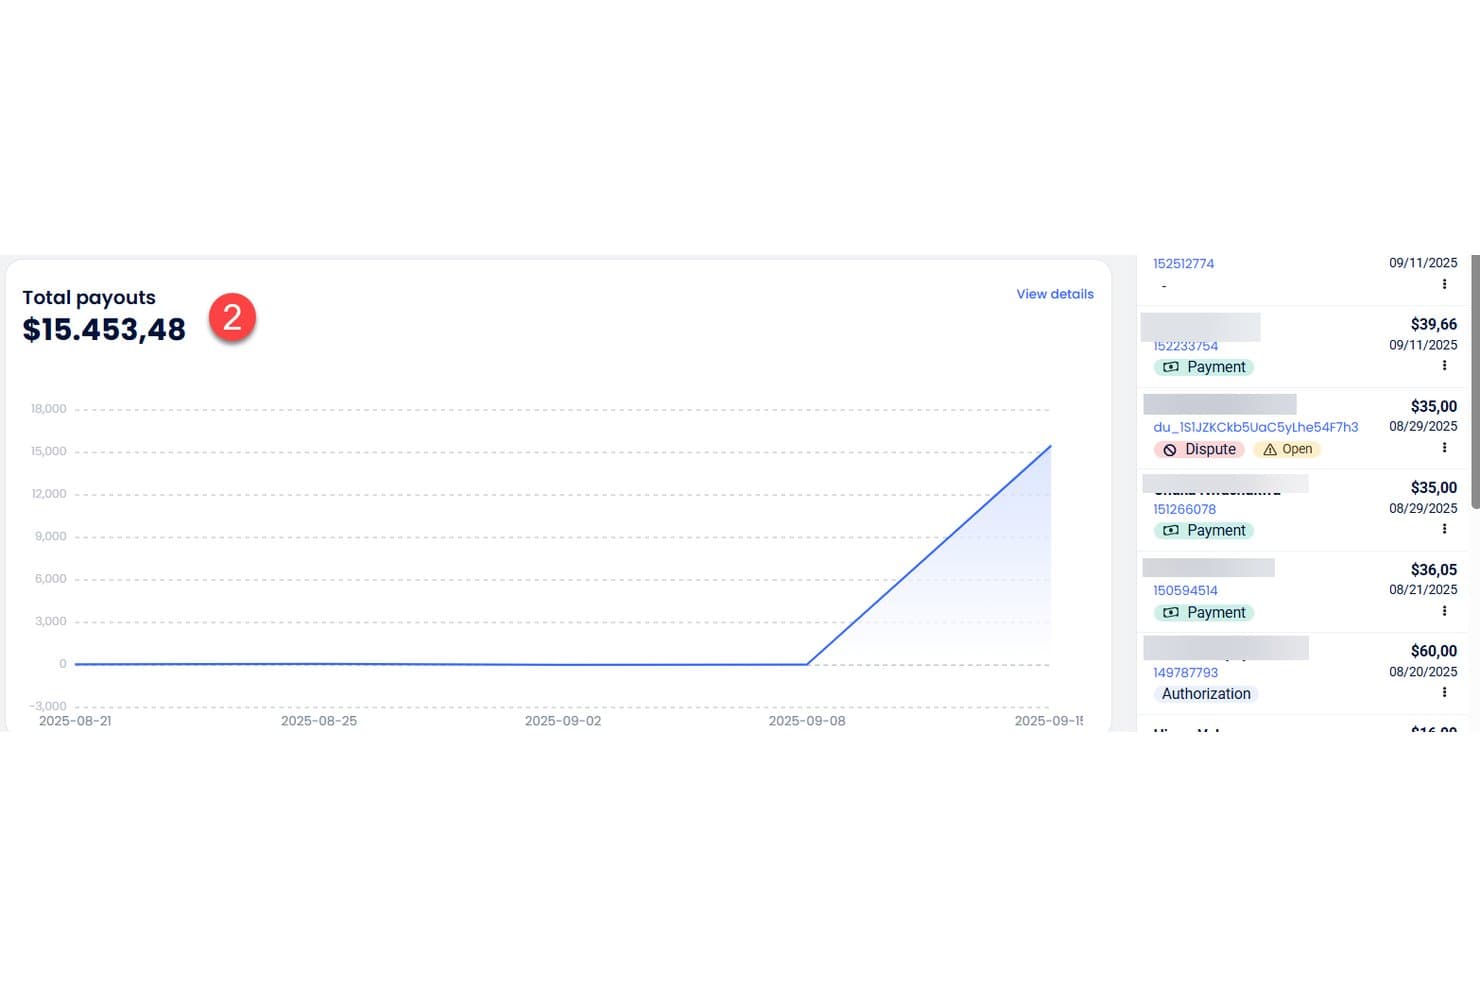Viewport: 1480px width, 987px height.
Task: Open transaction ID 152512774
Action: [1183, 264]
